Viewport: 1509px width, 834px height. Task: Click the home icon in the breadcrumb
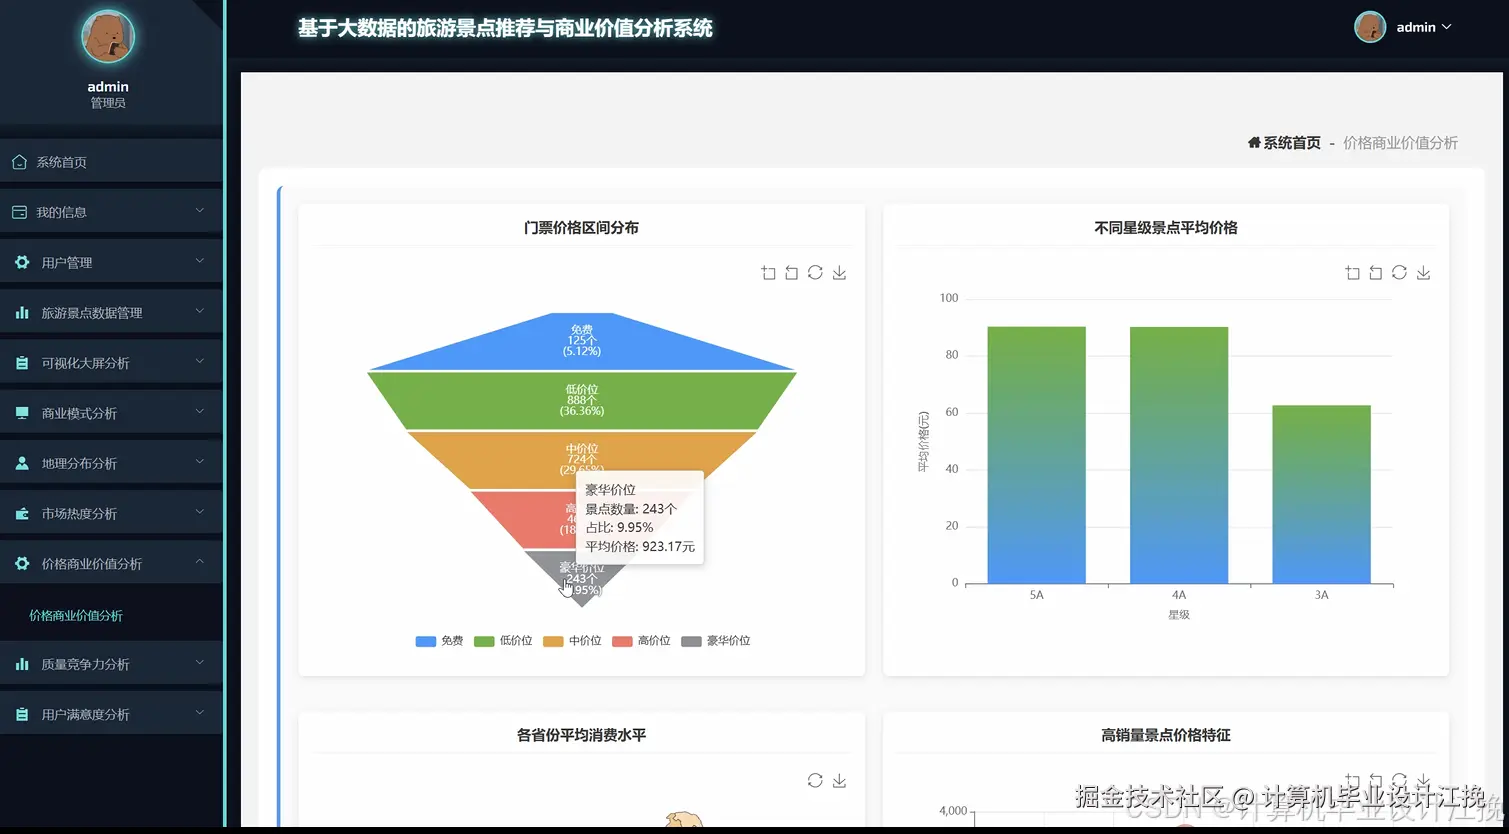(1254, 143)
